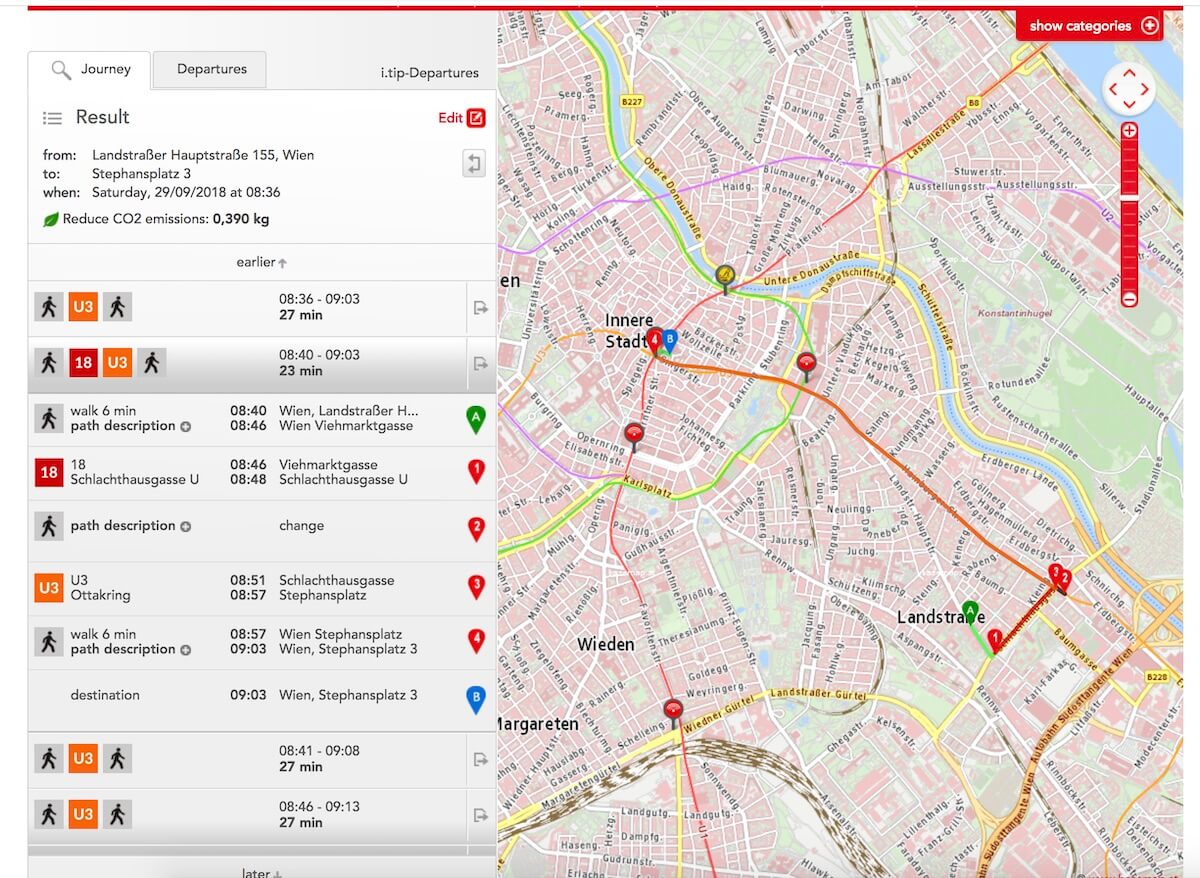This screenshot has width=1200, height=878.
Task: Click the upward pan arrow in the map compass
Action: point(1128,70)
